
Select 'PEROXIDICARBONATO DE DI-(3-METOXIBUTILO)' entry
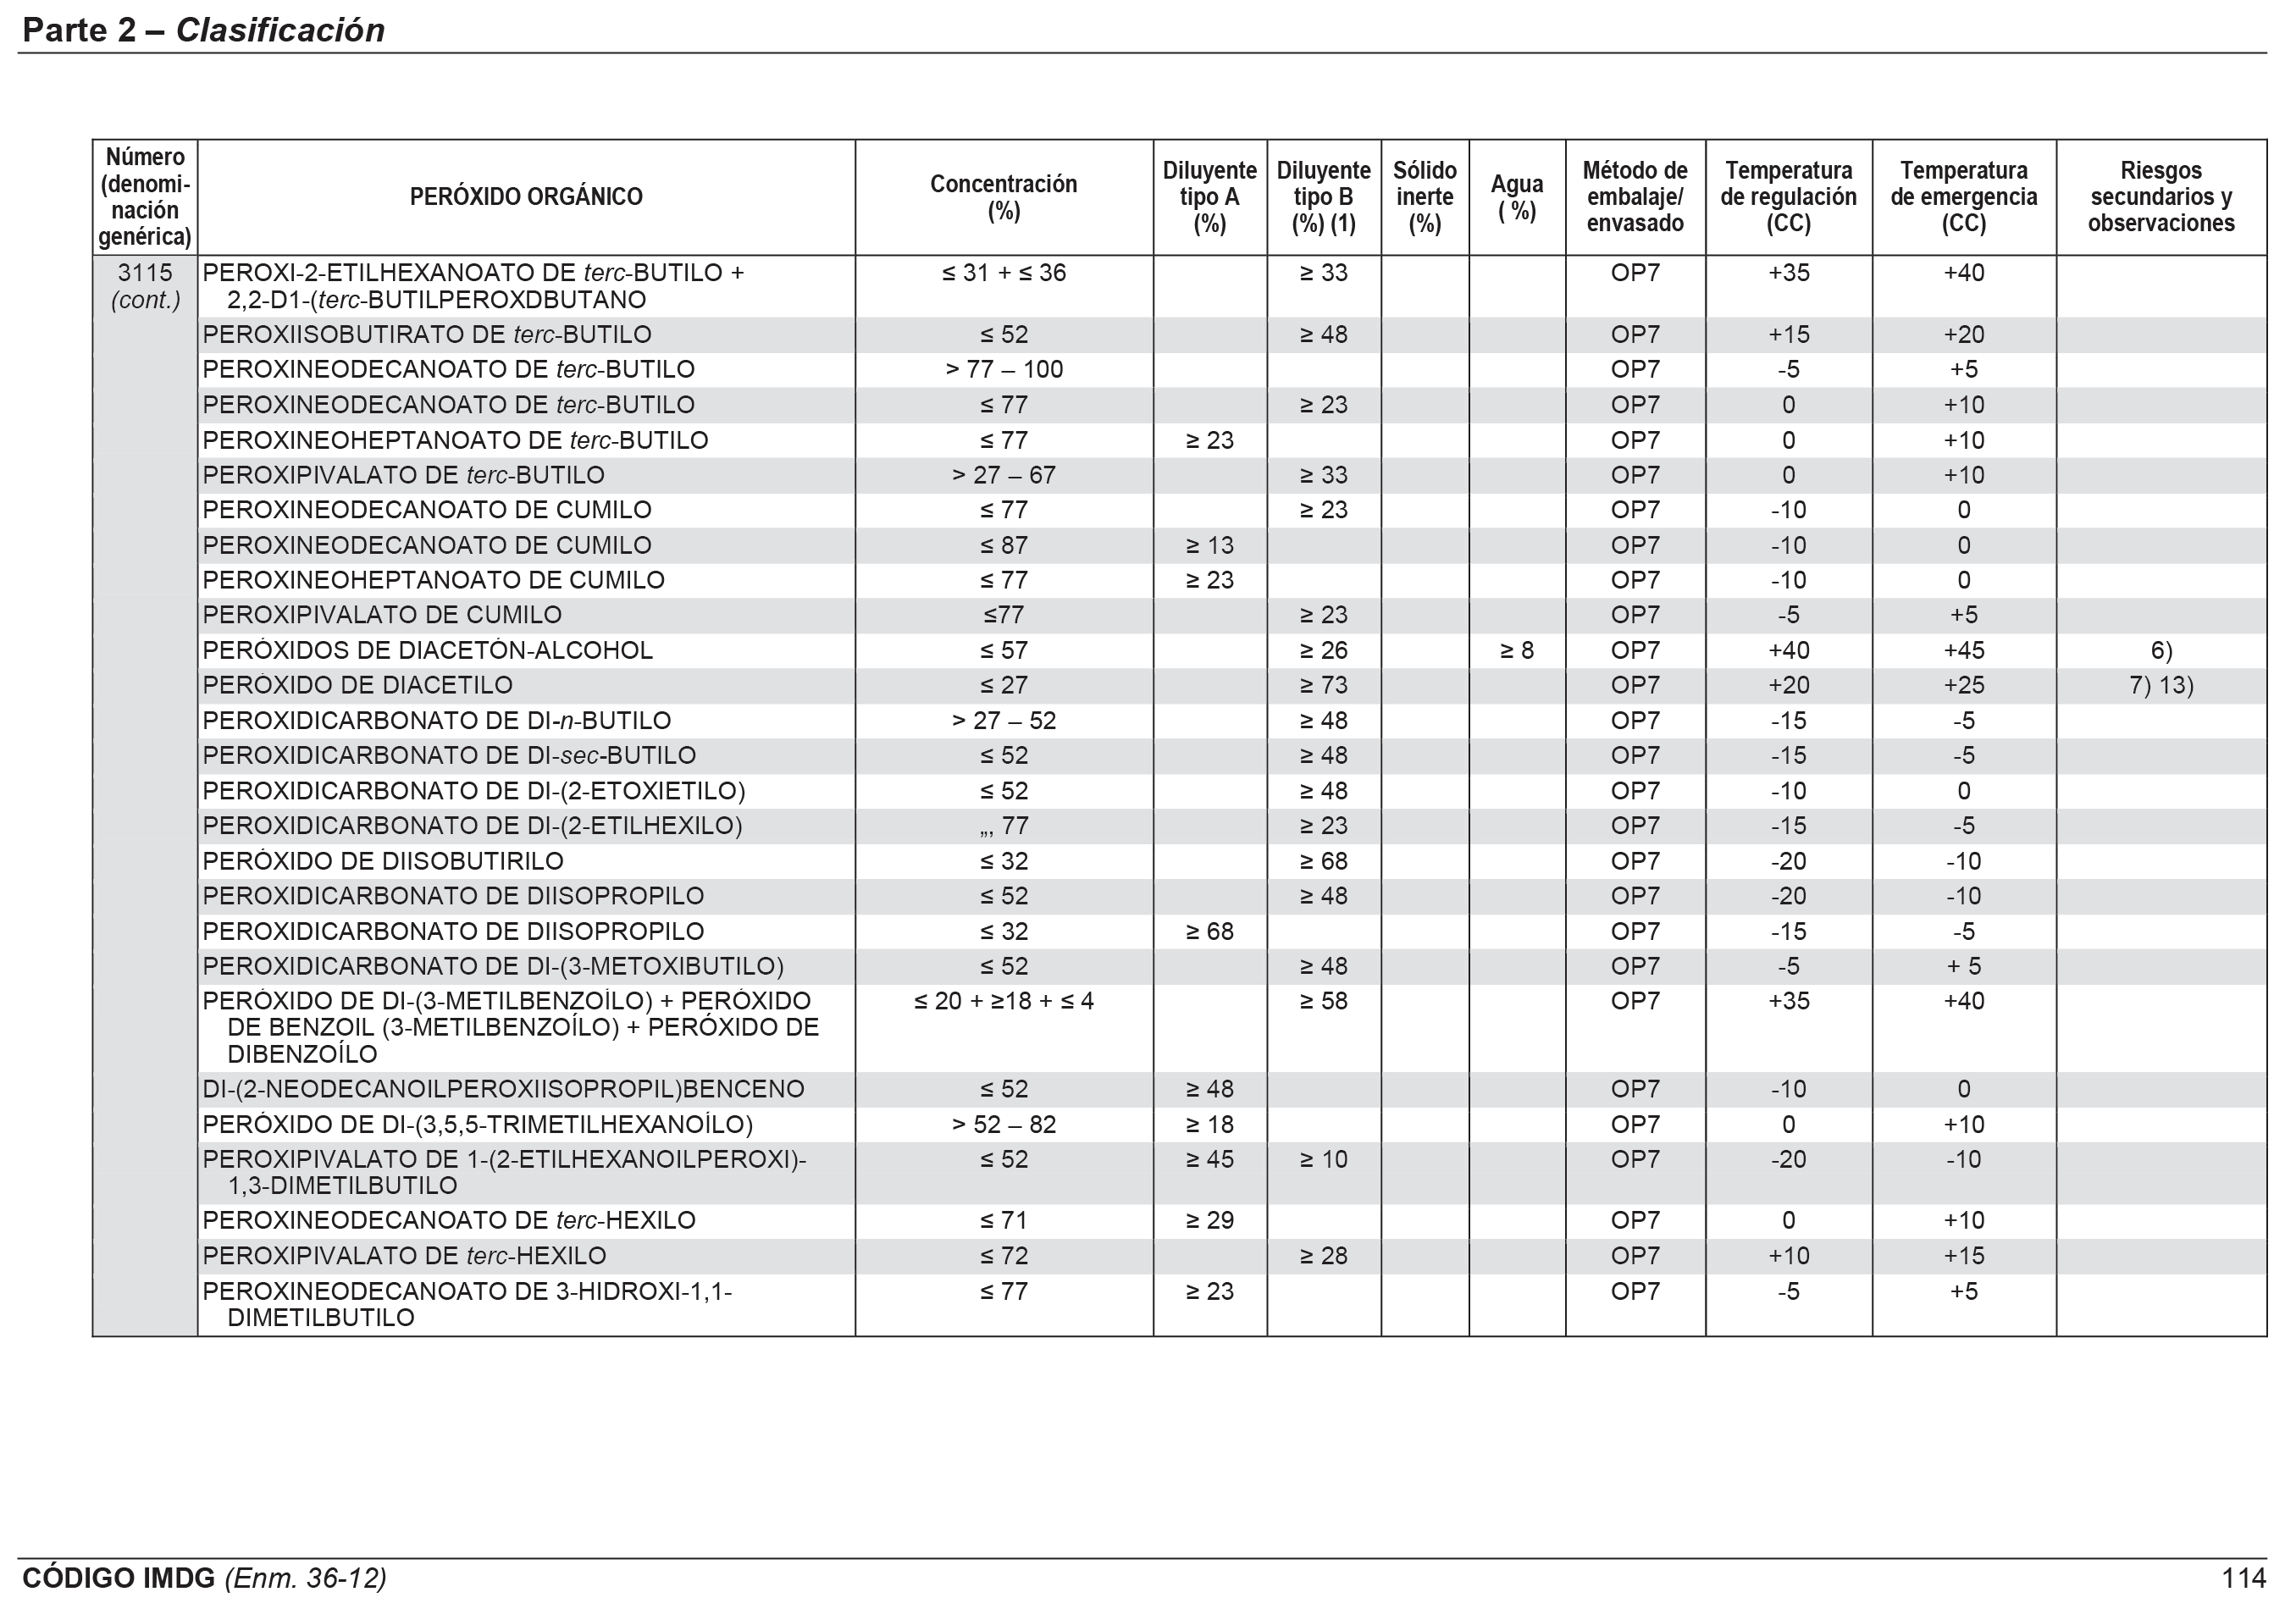(x=493, y=966)
